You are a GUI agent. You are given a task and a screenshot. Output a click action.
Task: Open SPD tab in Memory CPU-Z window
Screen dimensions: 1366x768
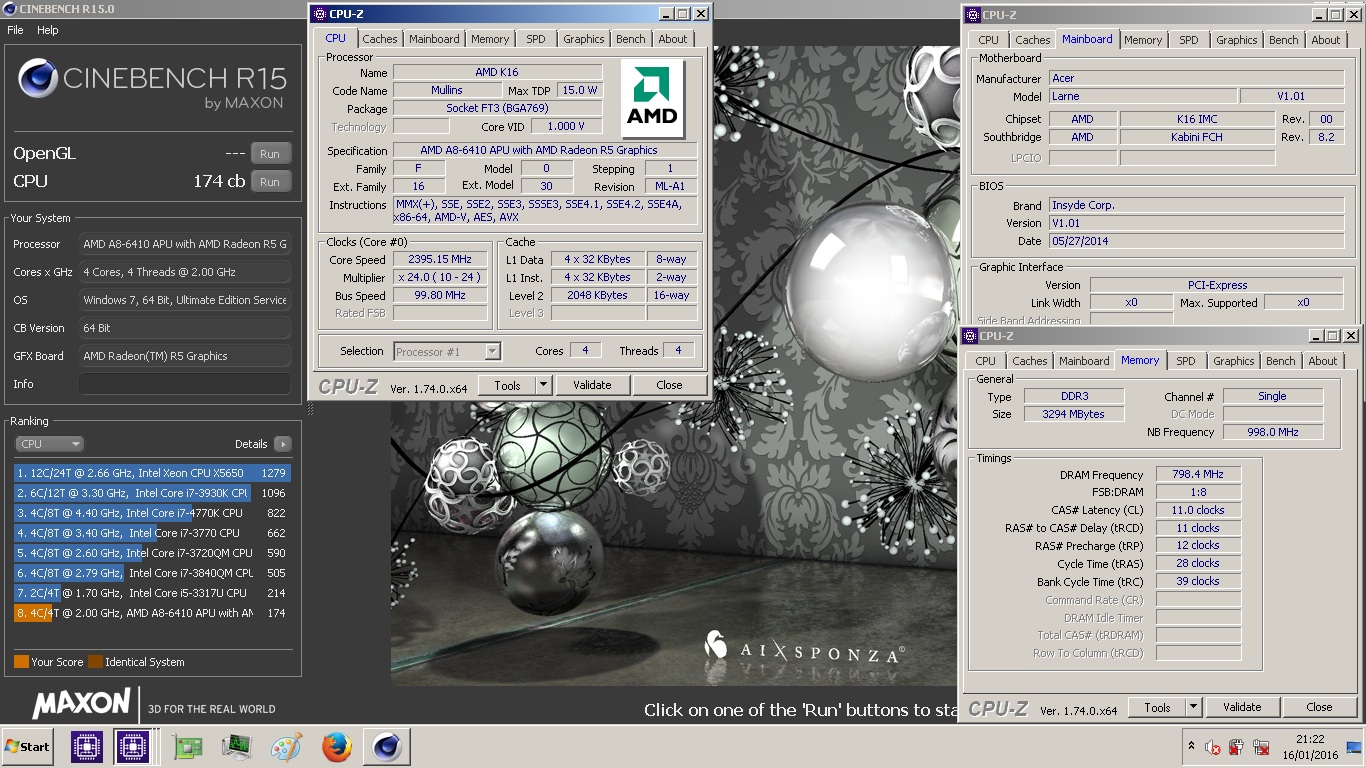click(1186, 361)
